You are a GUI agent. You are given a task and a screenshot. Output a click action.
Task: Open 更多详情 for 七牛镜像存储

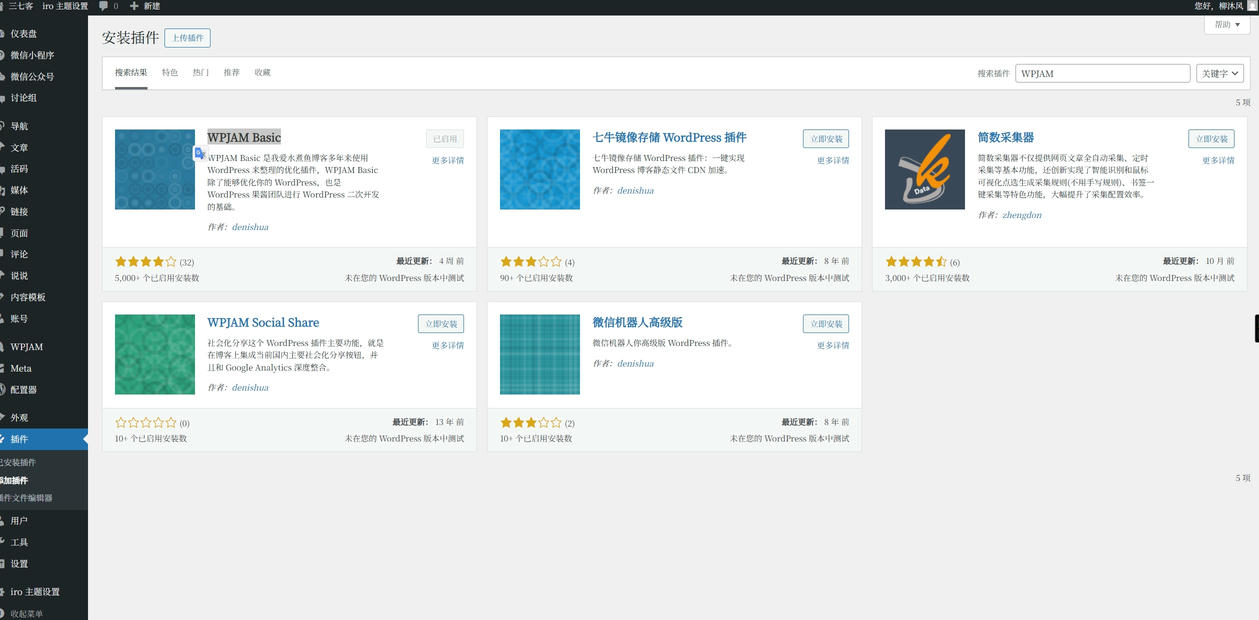pyautogui.click(x=833, y=160)
